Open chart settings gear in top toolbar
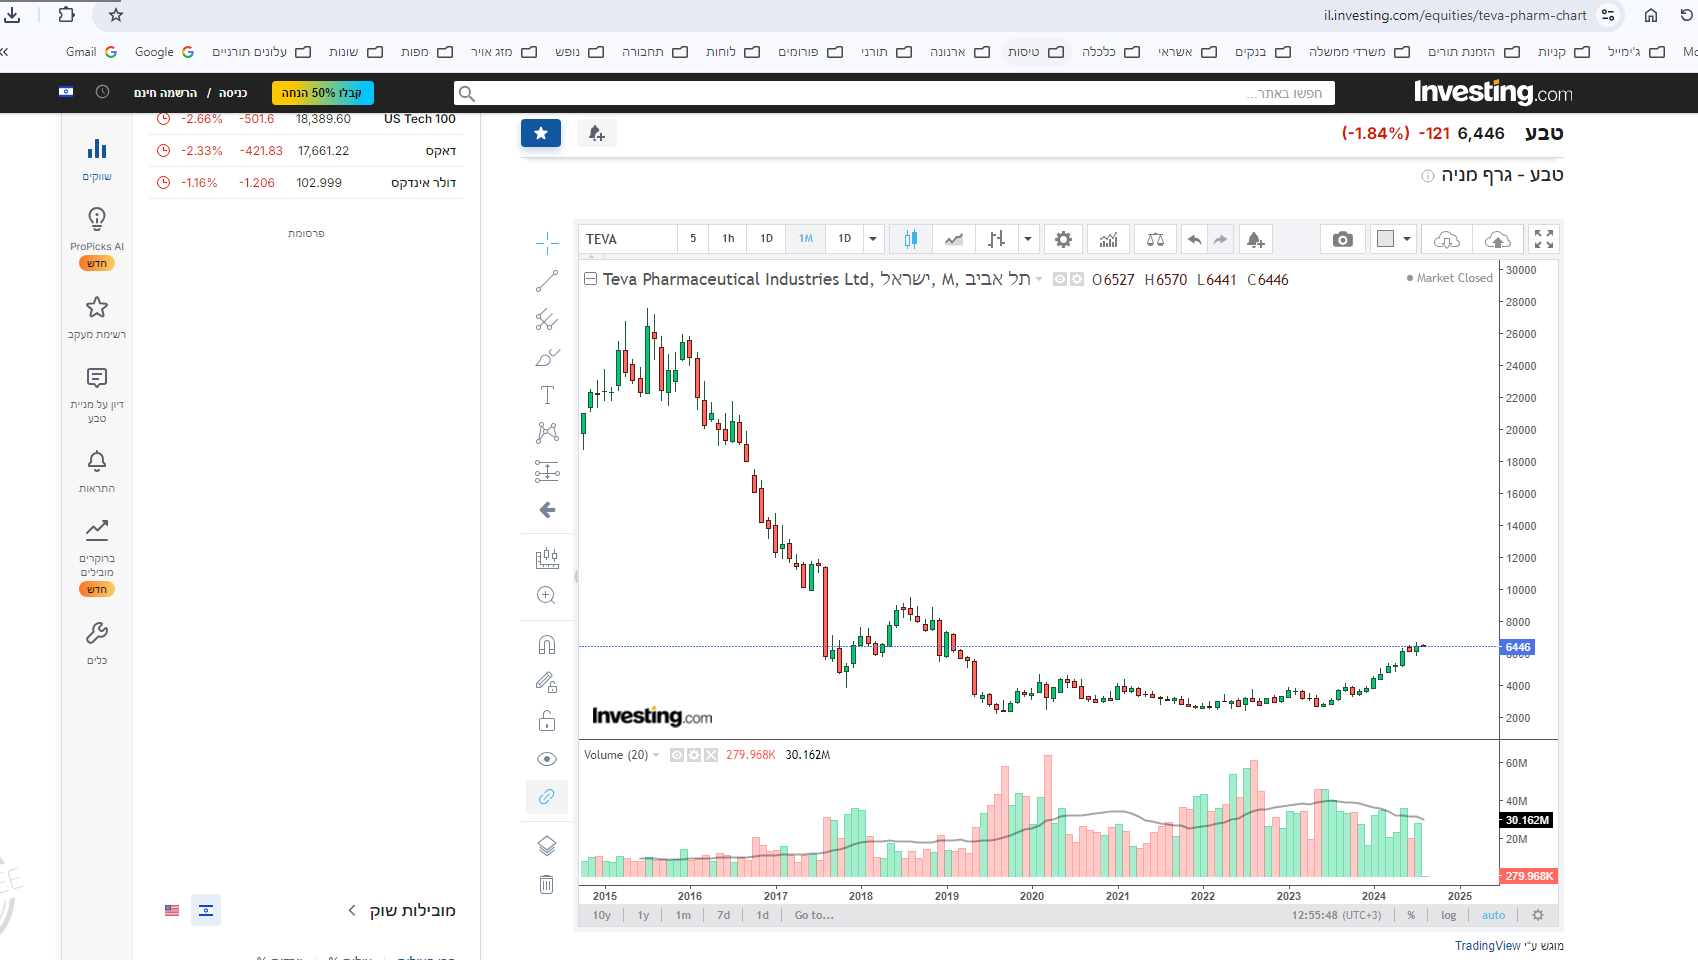This screenshot has height=960, width=1698. tap(1063, 239)
